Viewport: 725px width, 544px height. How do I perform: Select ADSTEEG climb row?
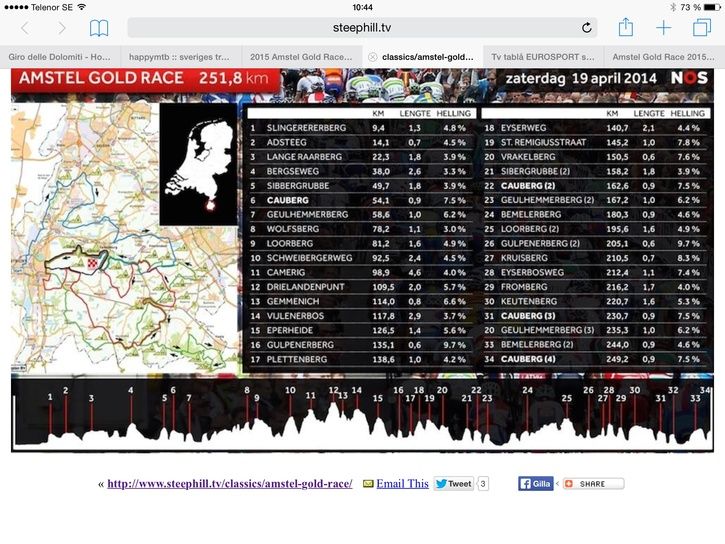pyautogui.click(x=361, y=142)
